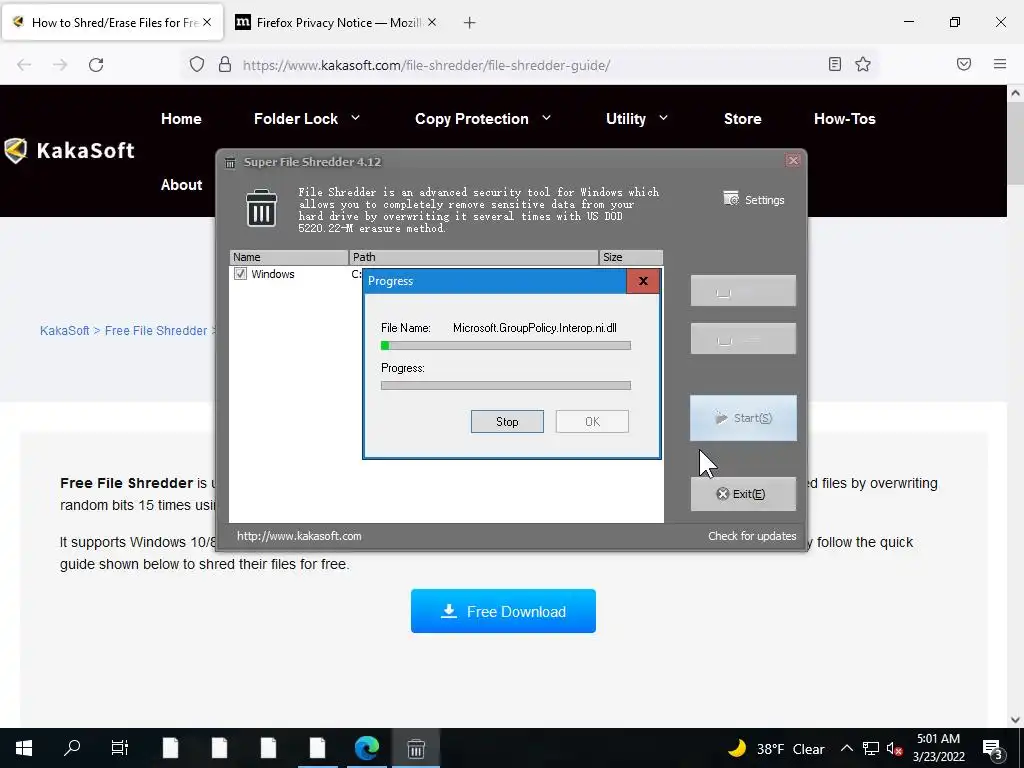Close the Firefox Privacy Notice tab
This screenshot has width=1024, height=768.
[432, 22]
